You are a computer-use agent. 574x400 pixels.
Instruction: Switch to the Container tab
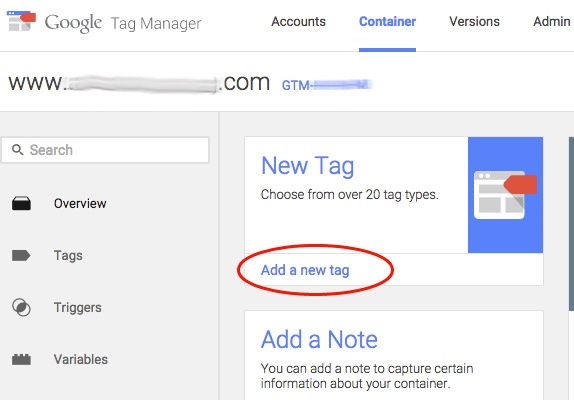tap(387, 22)
